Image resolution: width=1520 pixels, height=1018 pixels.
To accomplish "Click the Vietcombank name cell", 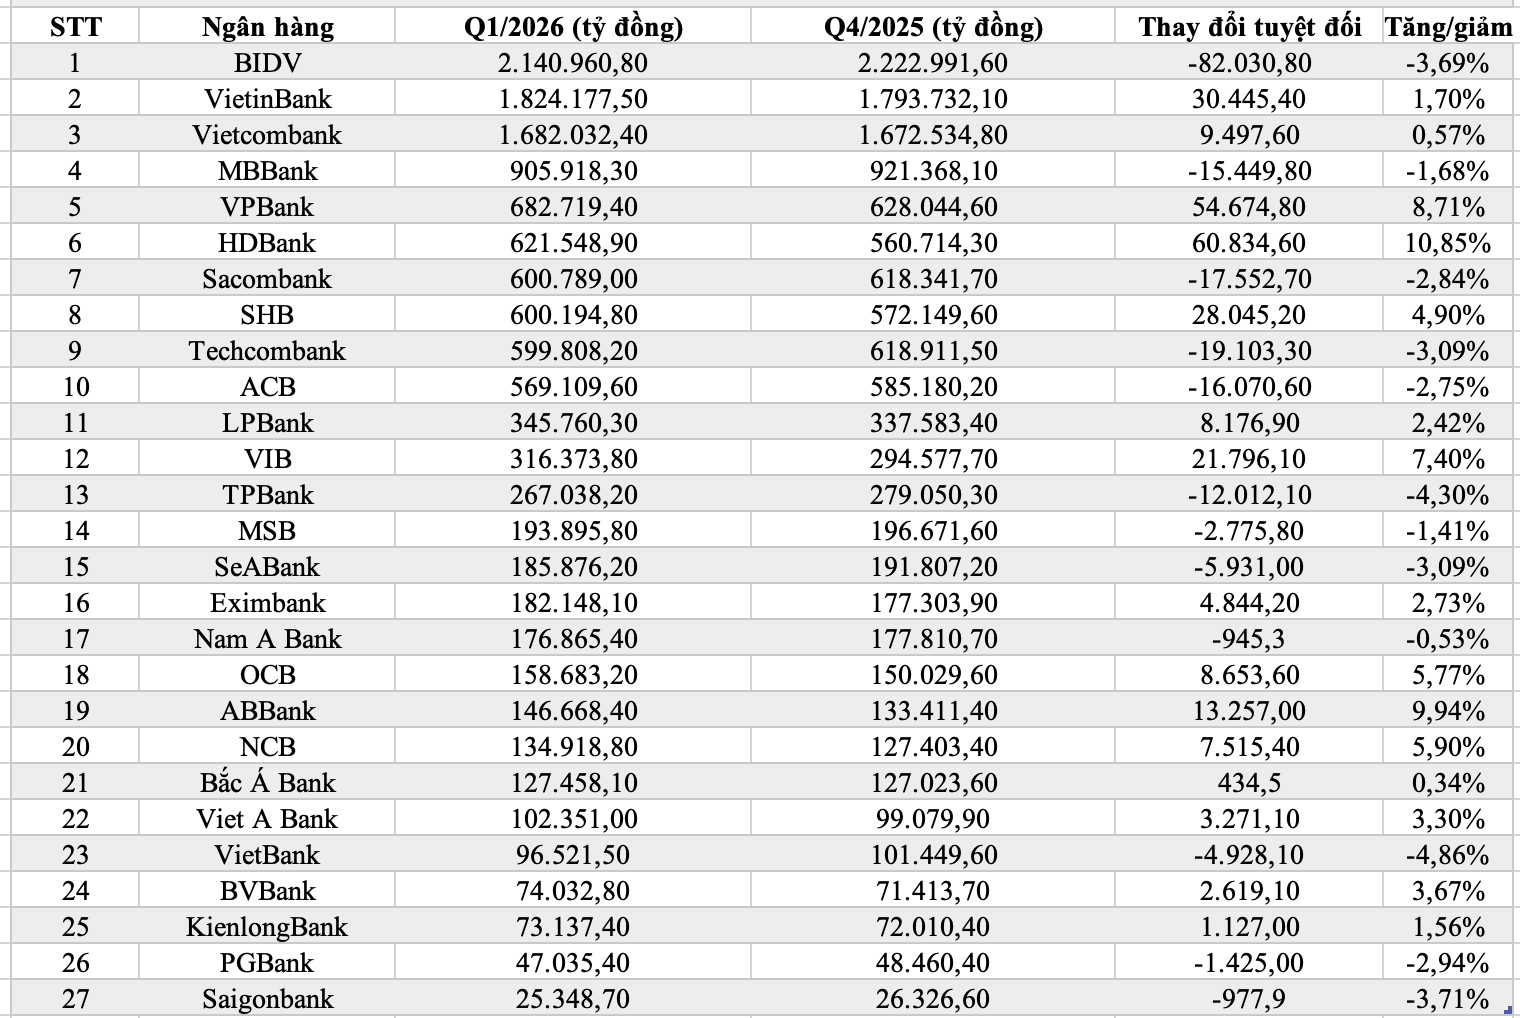I will click(x=267, y=135).
